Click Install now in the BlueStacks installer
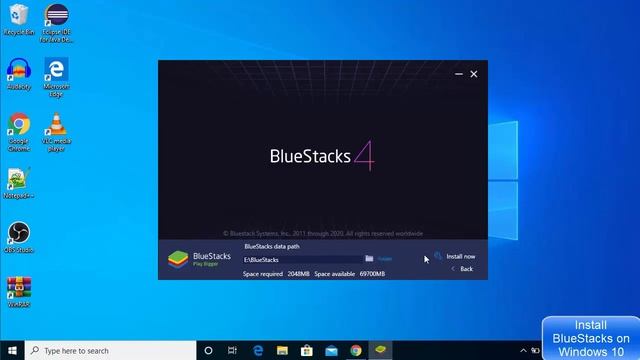Image resolution: width=640 pixels, height=360 pixels. point(460,256)
